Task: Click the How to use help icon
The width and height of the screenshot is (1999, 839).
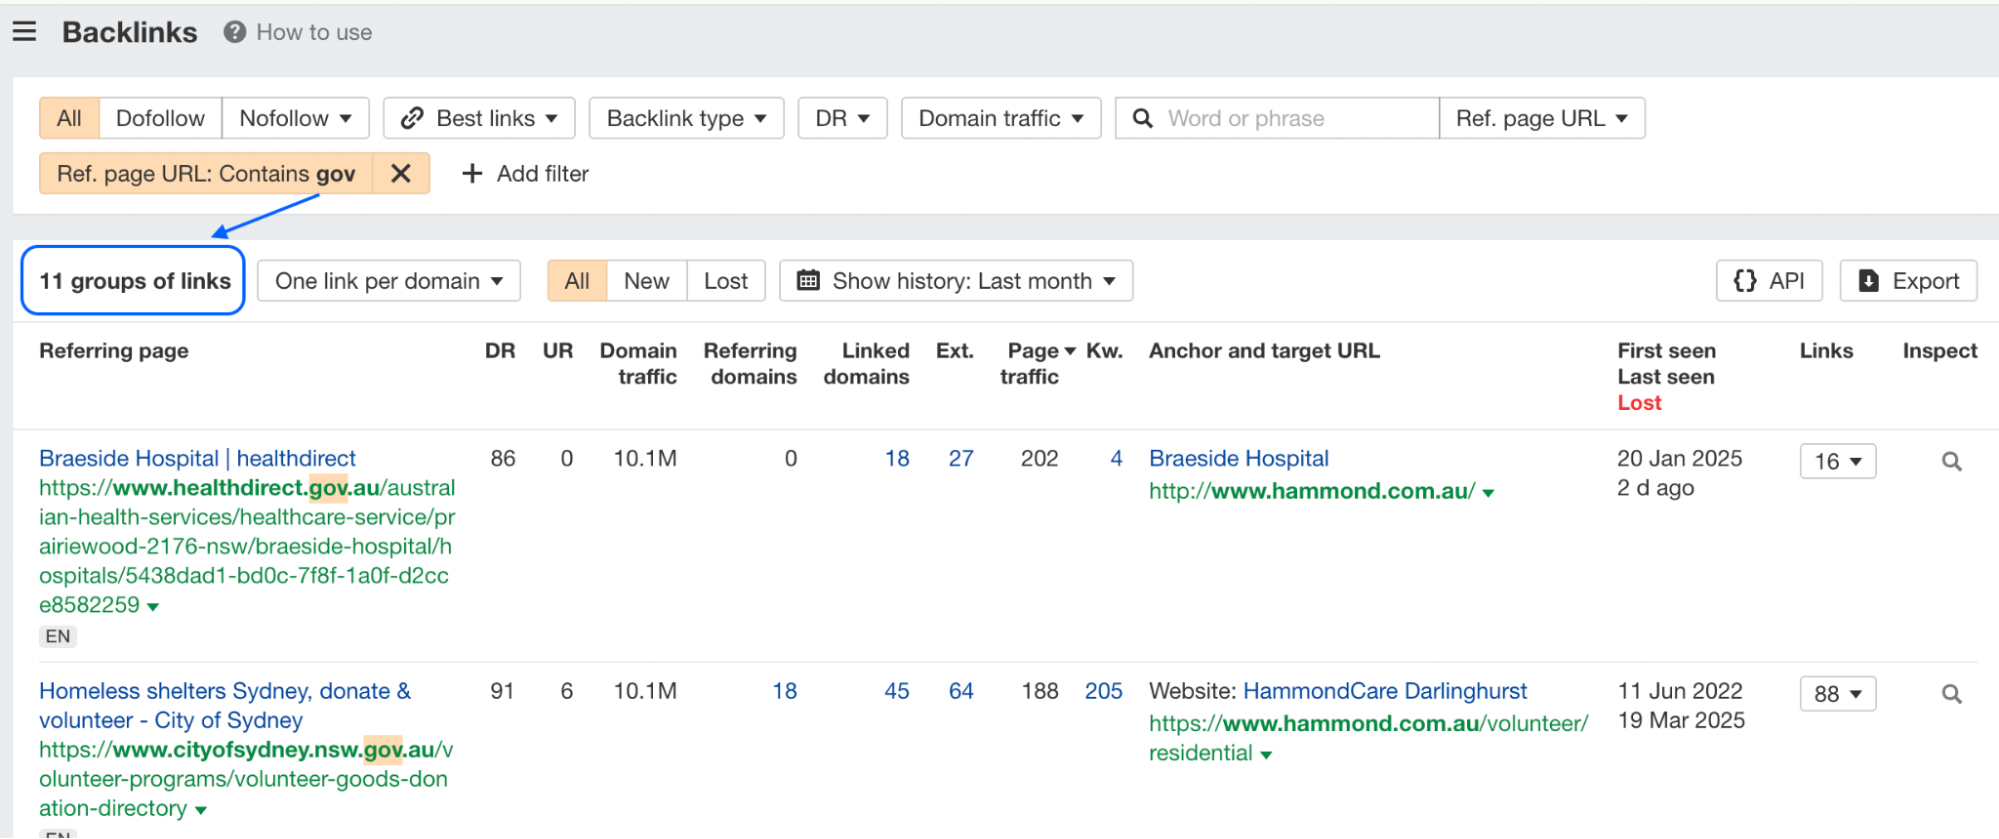Action: 234,32
